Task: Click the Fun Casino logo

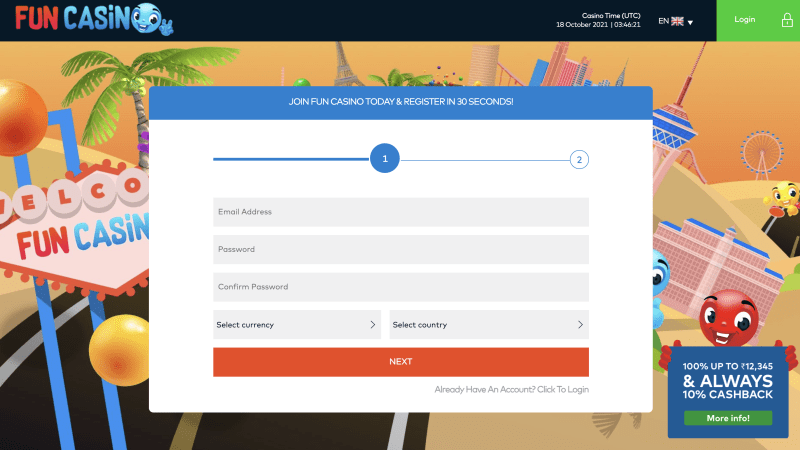Action: coord(94,19)
